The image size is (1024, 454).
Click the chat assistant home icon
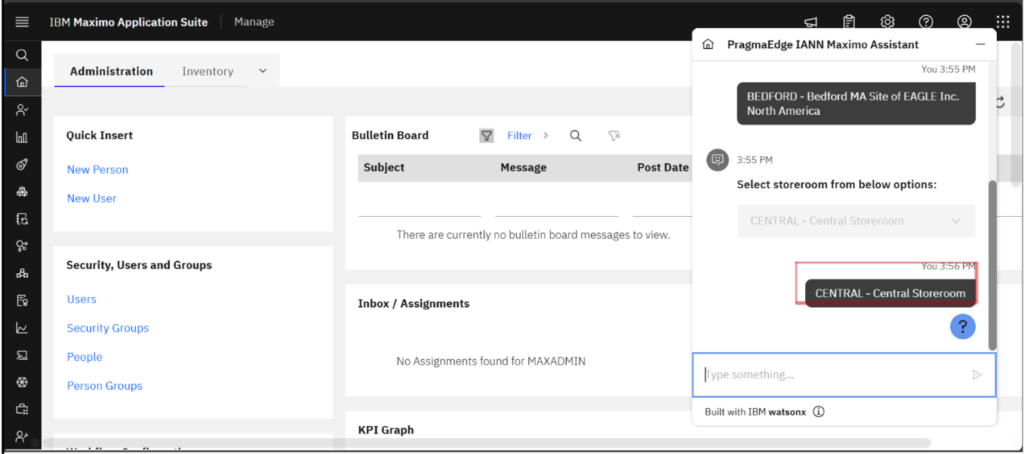[708, 44]
